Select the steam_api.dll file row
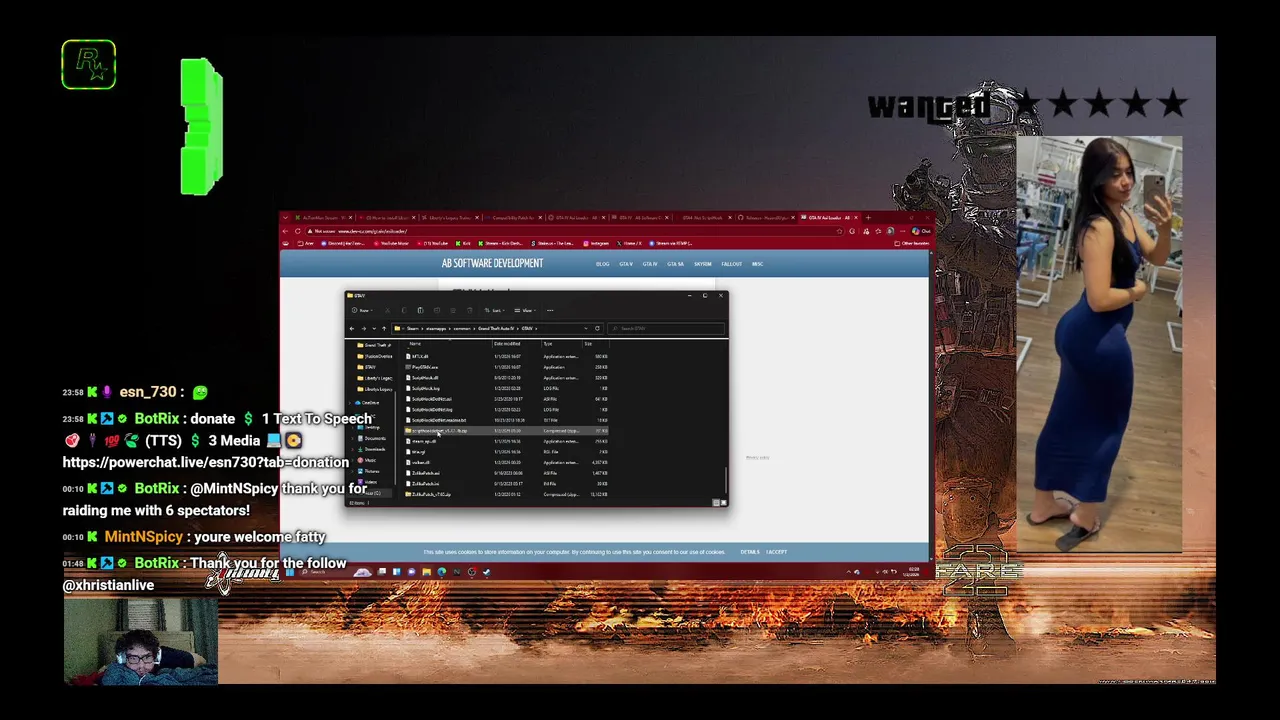This screenshot has width=1280, height=720. click(507, 441)
